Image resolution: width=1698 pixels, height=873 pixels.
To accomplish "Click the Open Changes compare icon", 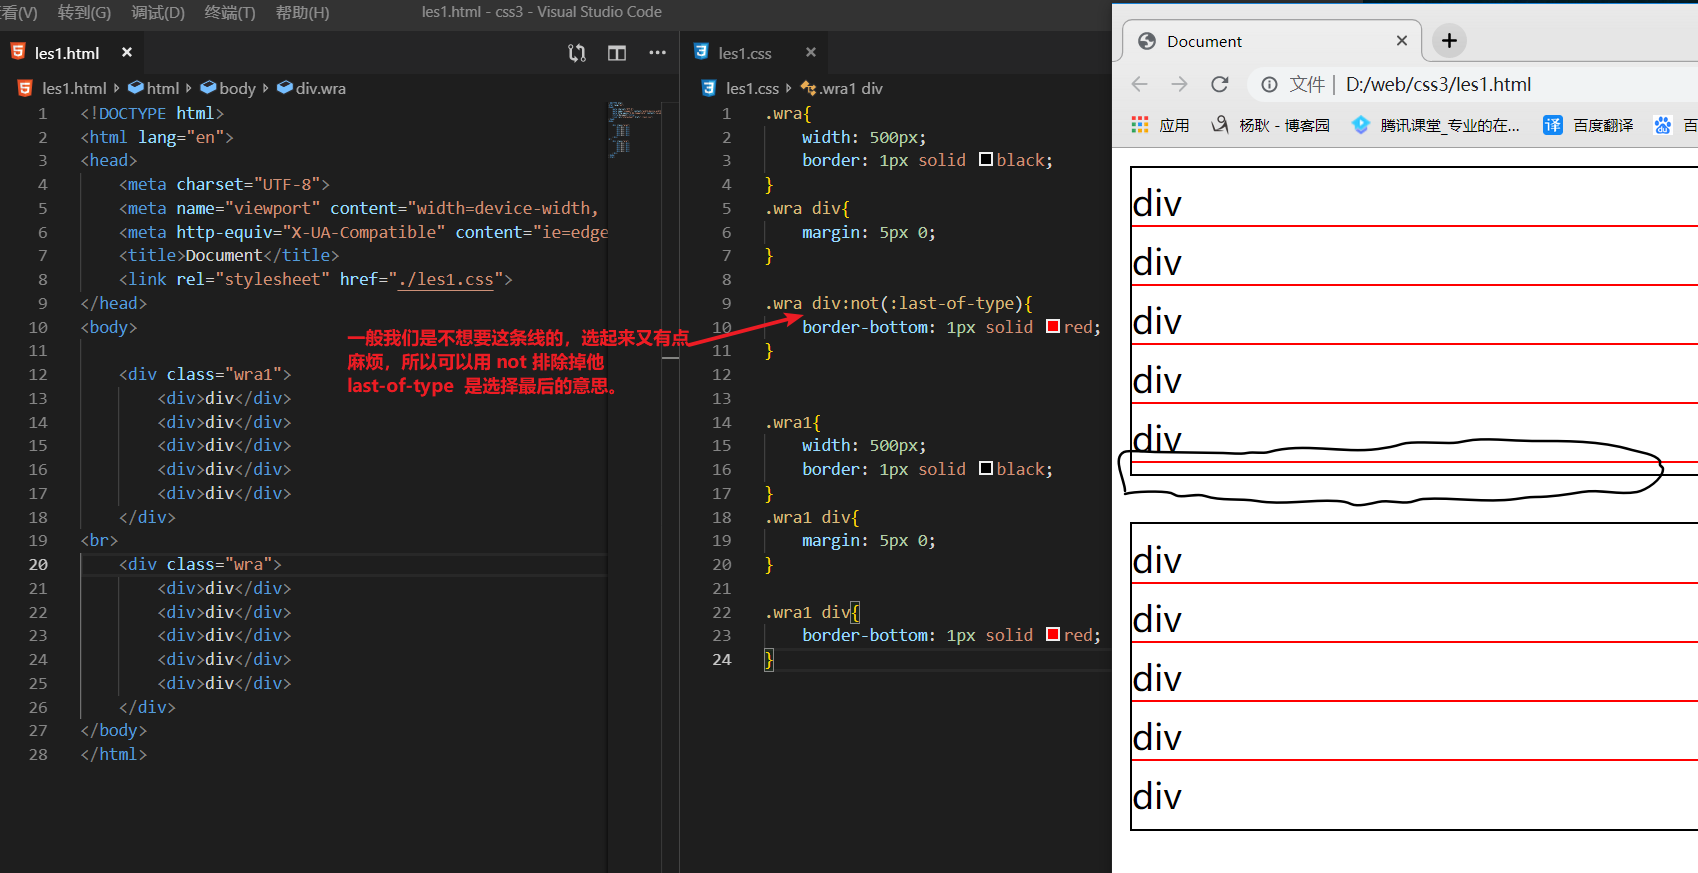I will click(x=577, y=53).
